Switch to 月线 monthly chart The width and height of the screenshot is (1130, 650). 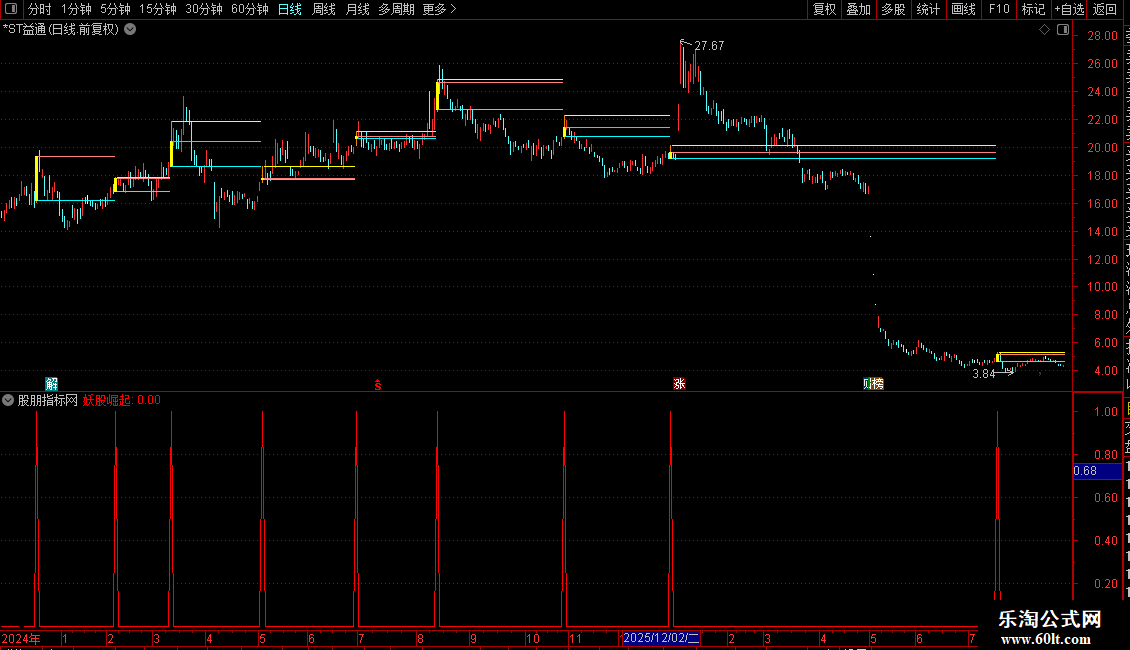point(357,9)
